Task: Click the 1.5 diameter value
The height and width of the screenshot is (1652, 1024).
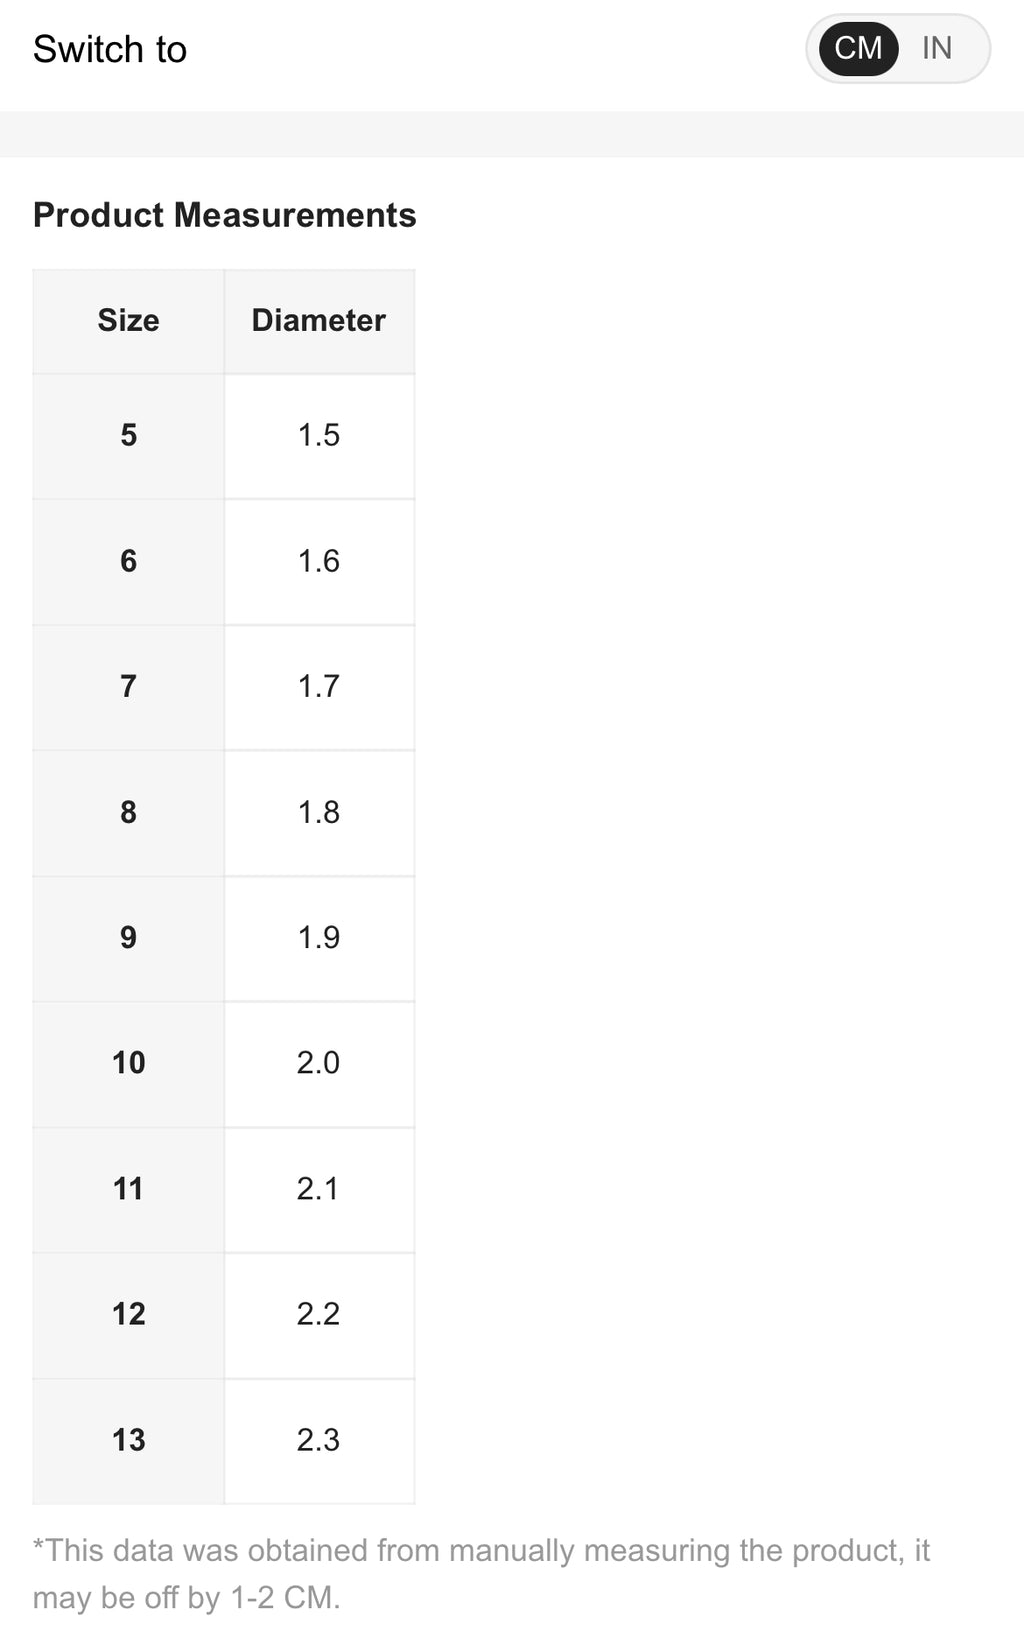Action: click(x=319, y=436)
